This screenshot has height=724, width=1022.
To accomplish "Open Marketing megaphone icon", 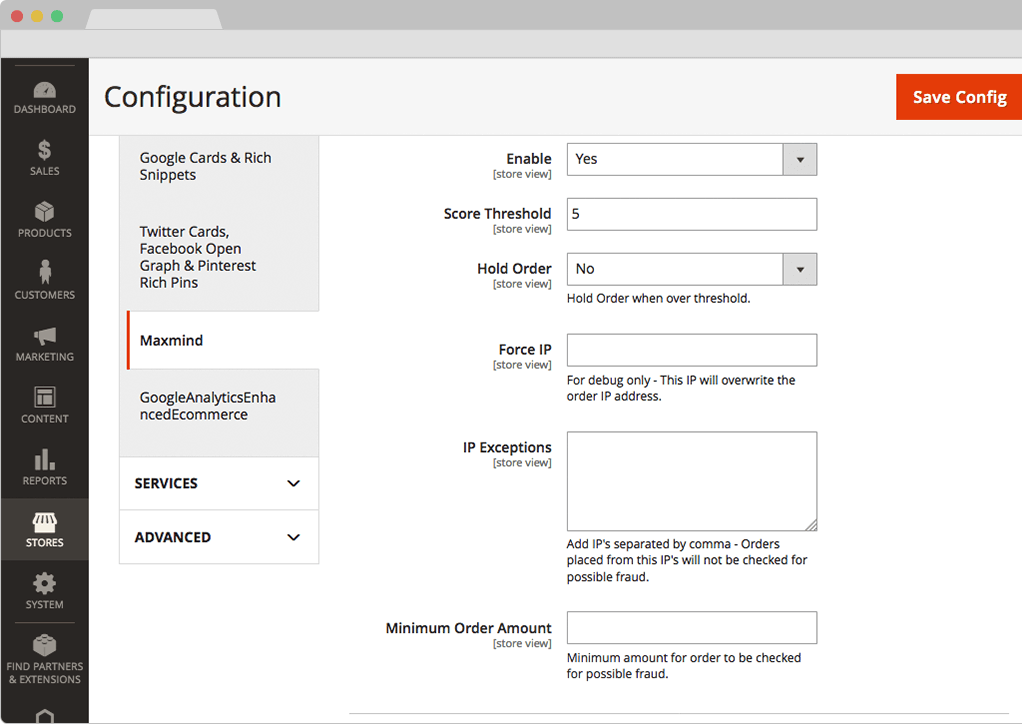I will point(44,336).
